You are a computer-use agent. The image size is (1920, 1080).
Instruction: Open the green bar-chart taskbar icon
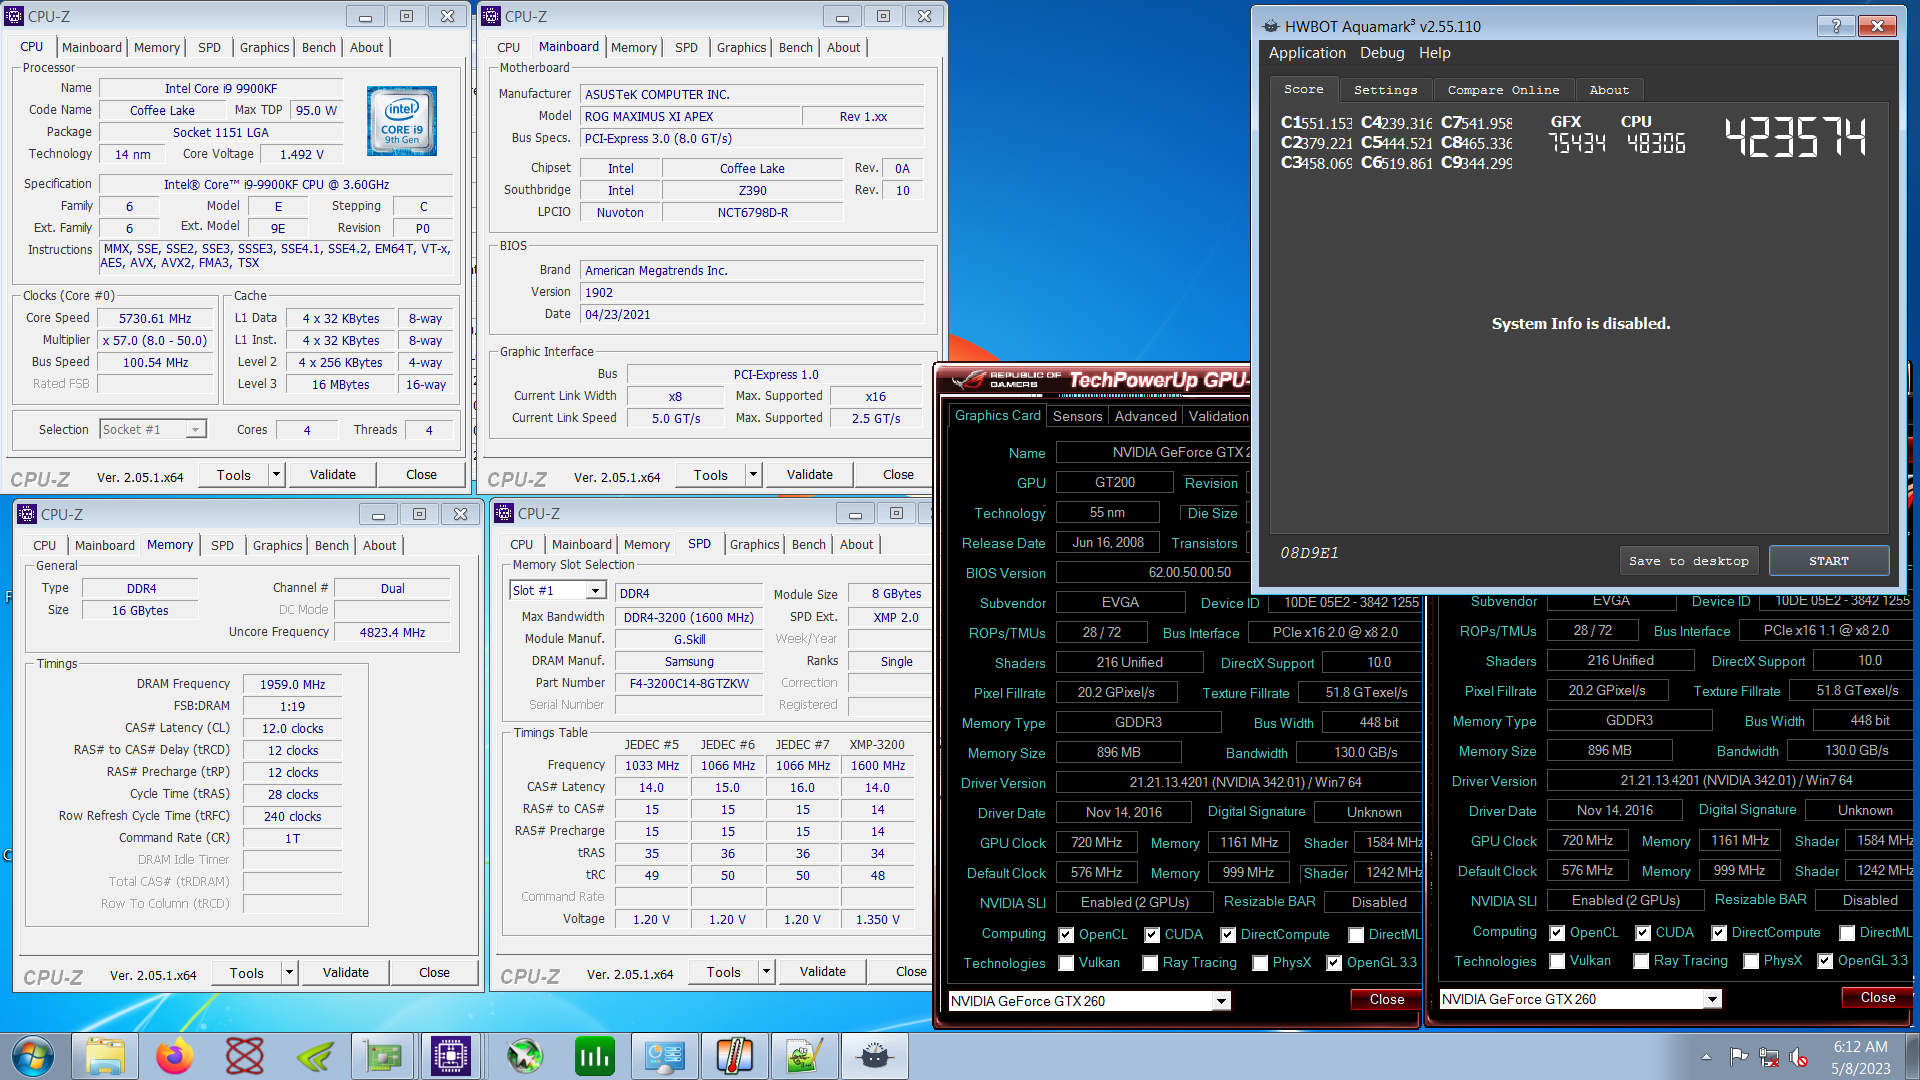coord(595,1056)
